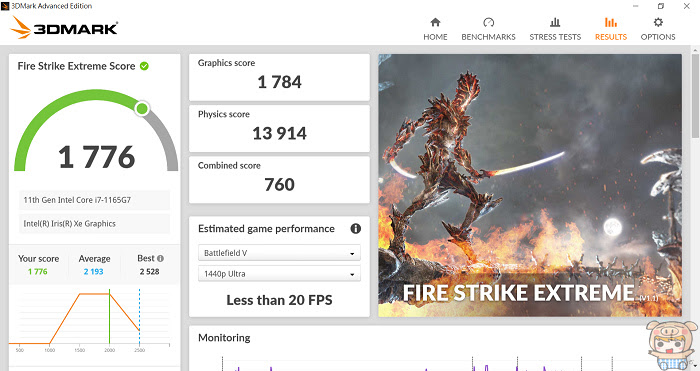Viewport: 700px width, 371px height.
Task: Click the green marker on the distribution chart
Action: pyautogui.click(x=109, y=317)
